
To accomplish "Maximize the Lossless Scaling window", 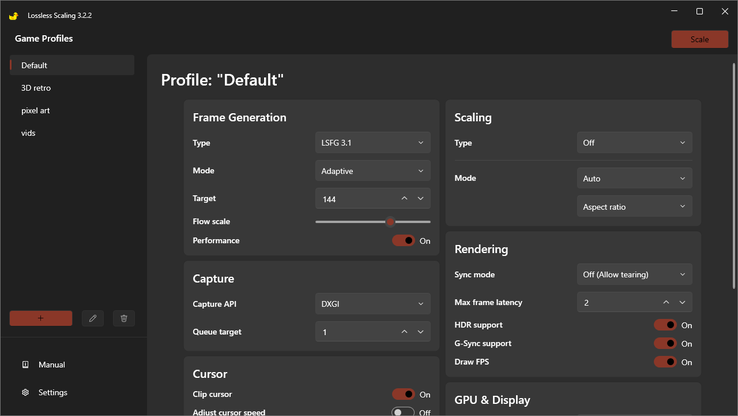I will [x=699, y=11].
